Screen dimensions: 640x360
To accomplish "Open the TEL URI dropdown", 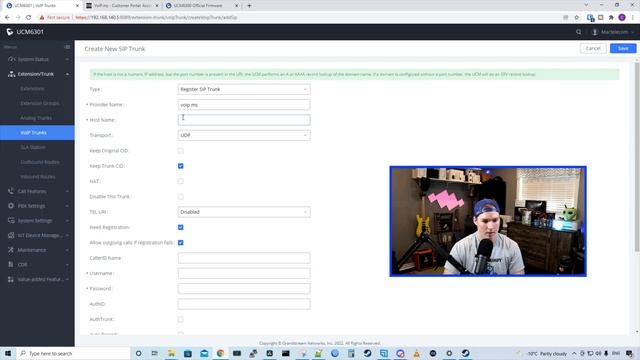I will pos(244,212).
